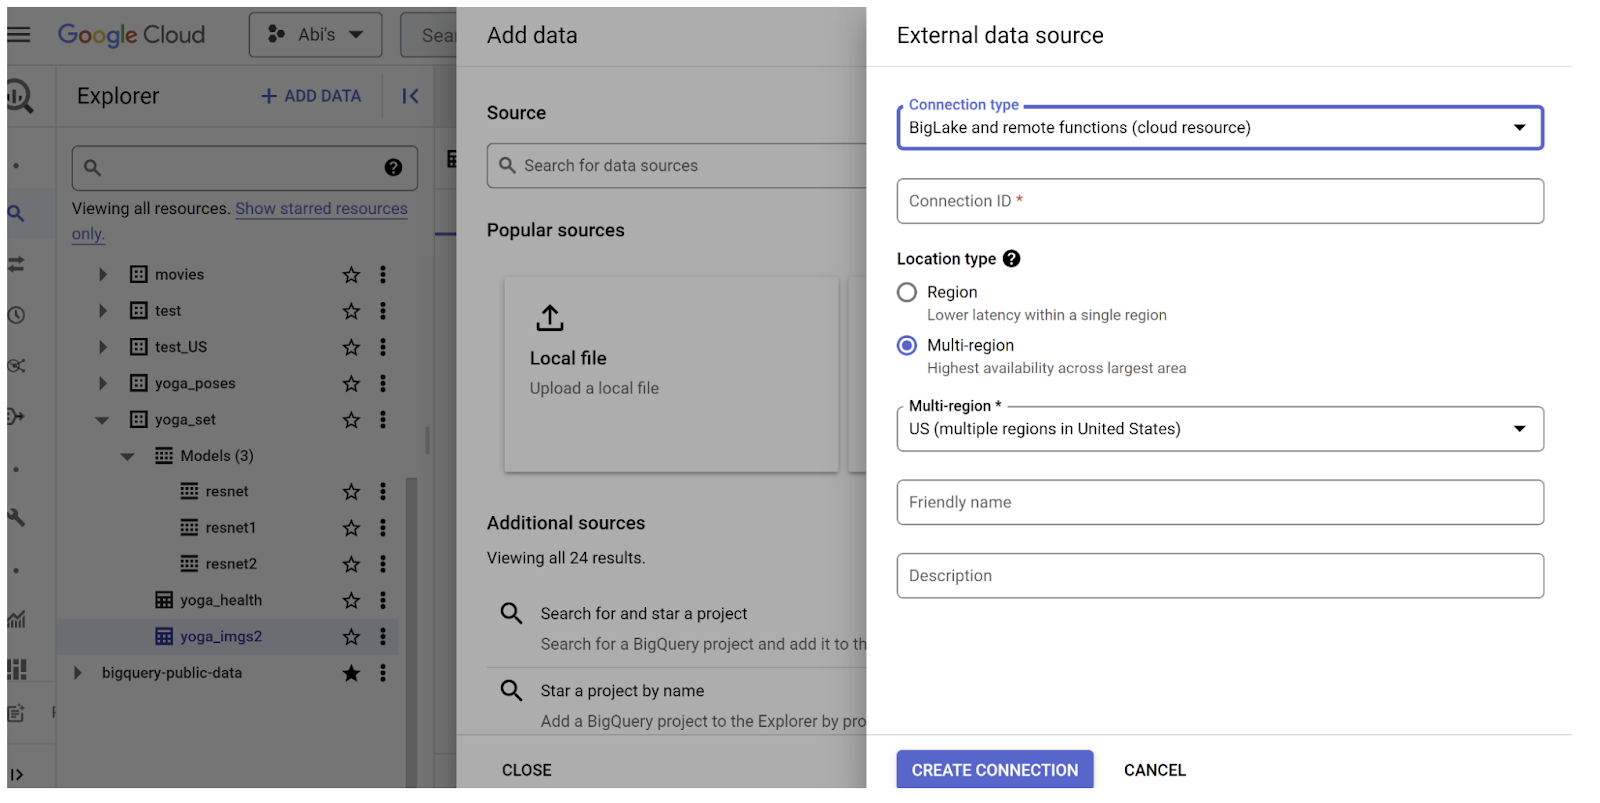1600x803 pixels.
Task: Click the Connection ID input field
Action: tap(1219, 201)
